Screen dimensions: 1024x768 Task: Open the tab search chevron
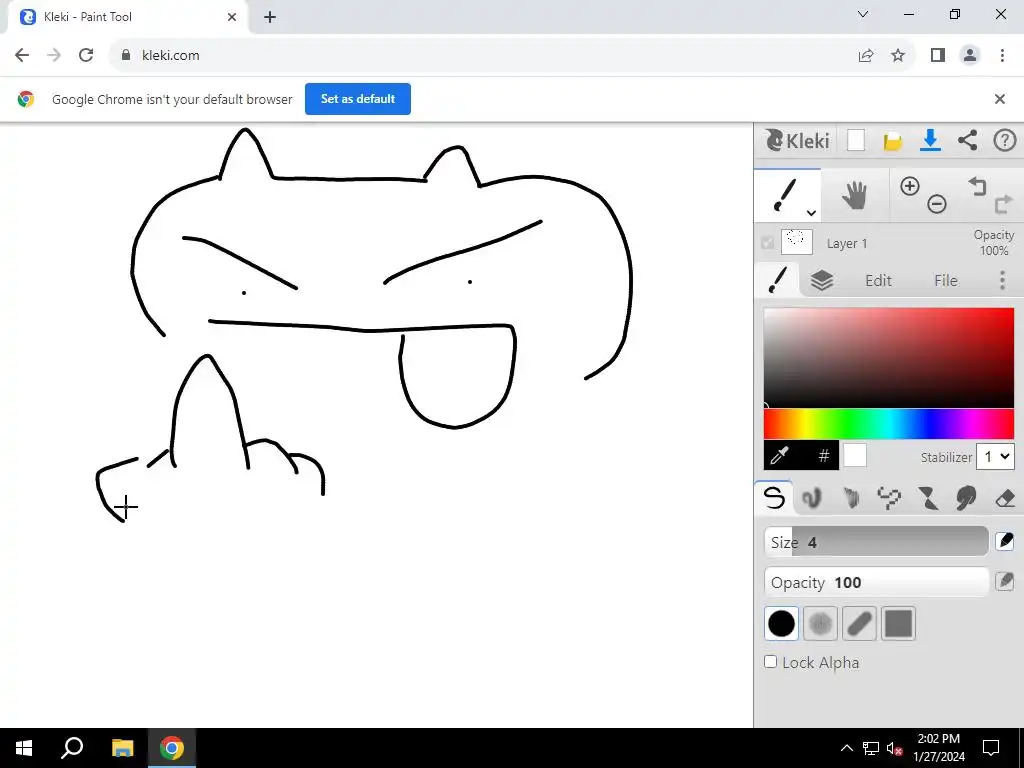tap(863, 14)
